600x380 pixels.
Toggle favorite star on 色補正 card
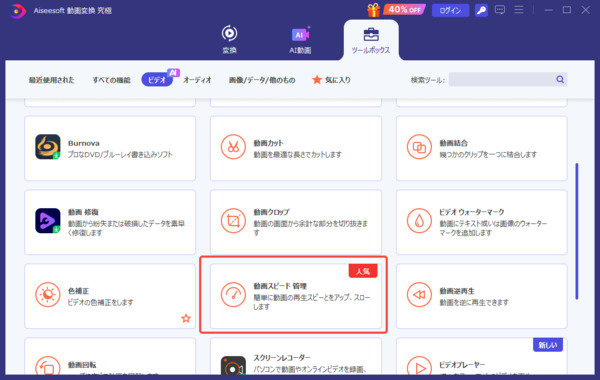186,318
